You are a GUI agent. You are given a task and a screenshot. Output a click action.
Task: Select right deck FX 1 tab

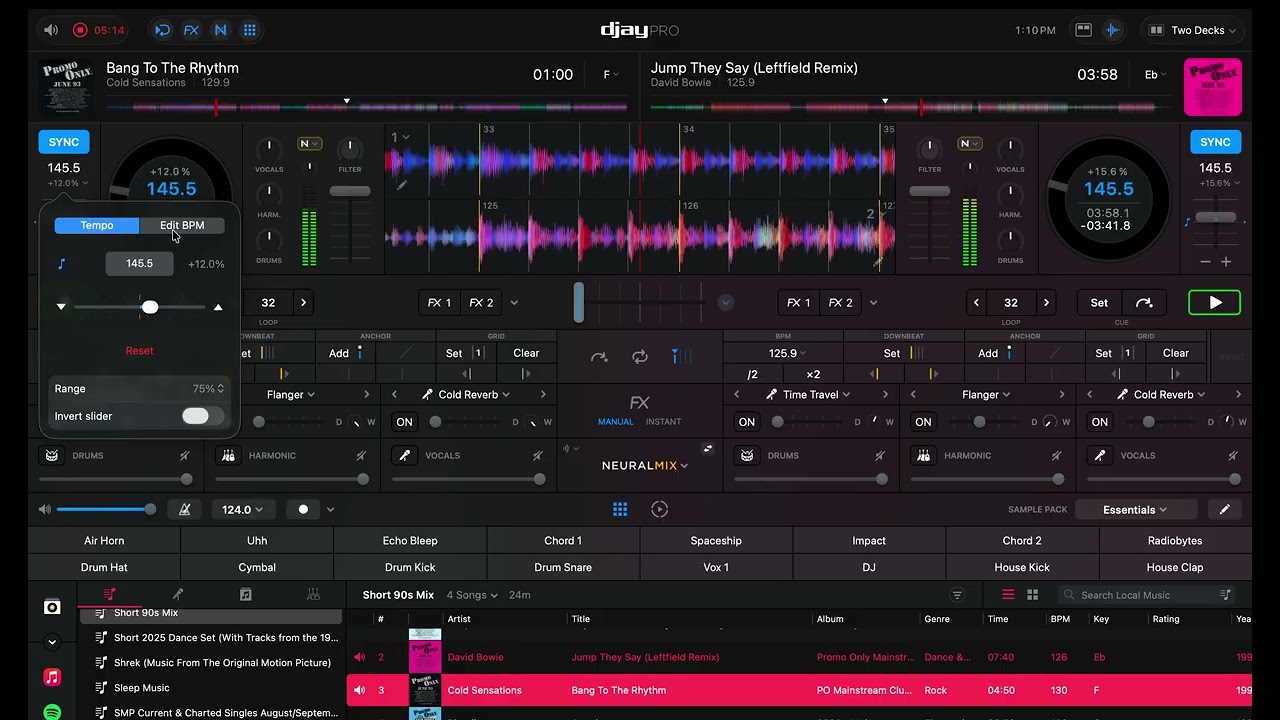(x=799, y=303)
